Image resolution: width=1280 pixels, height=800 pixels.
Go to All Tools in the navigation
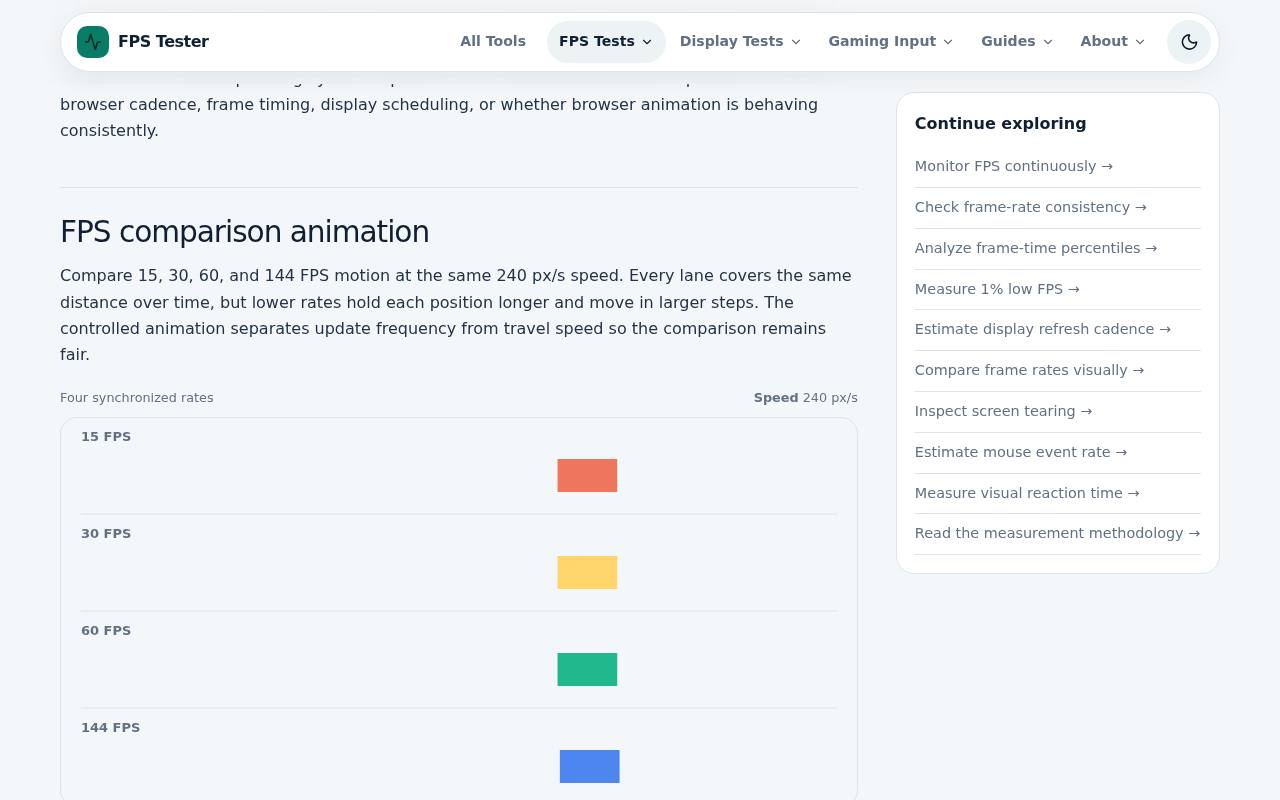(x=493, y=42)
